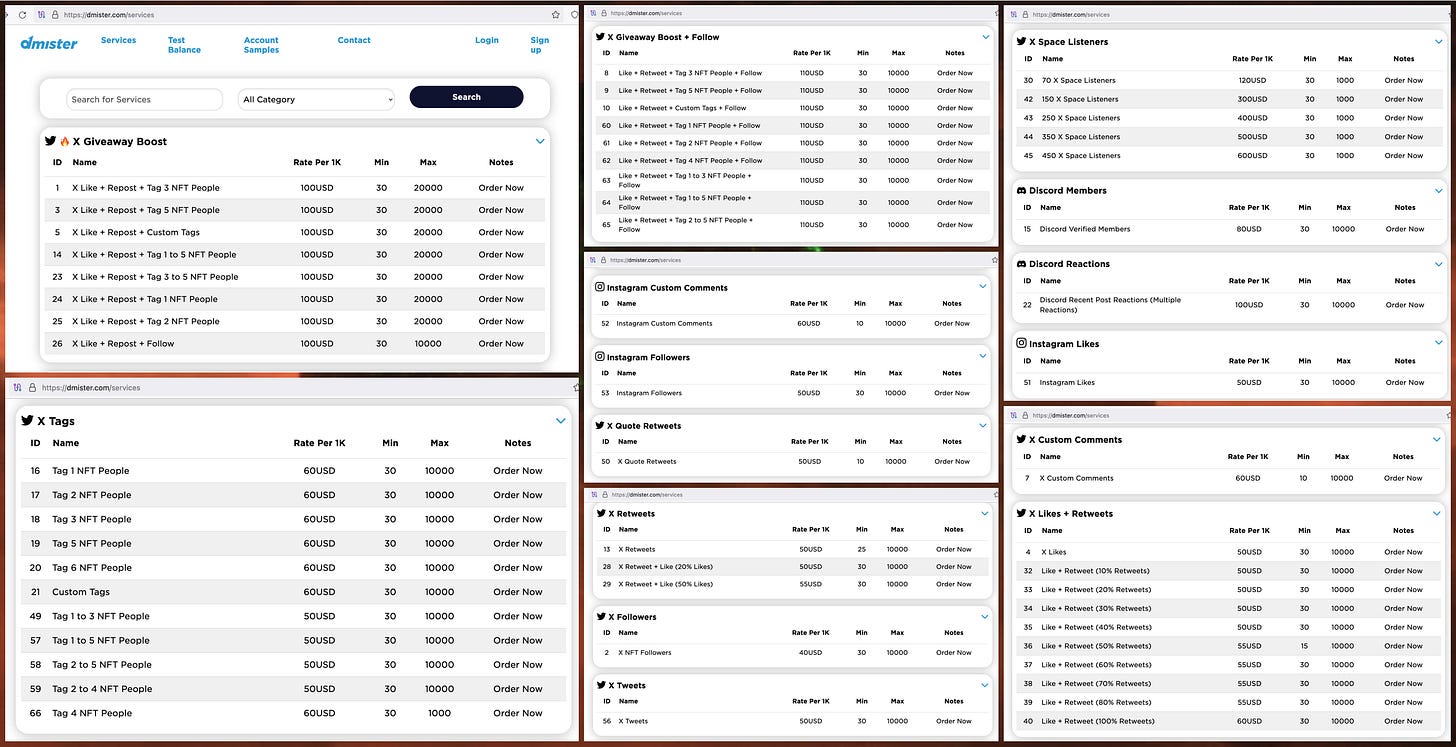Order Now for X Like + Repost + Custom Tags
Viewport: 1456px width, 747px height.
[501, 232]
